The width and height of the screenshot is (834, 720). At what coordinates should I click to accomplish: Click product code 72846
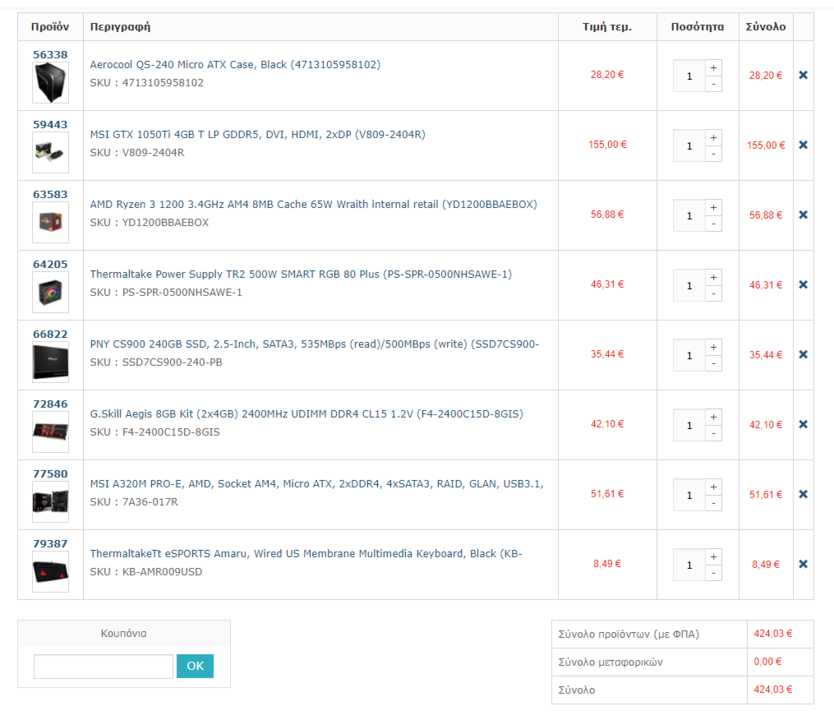[51, 404]
